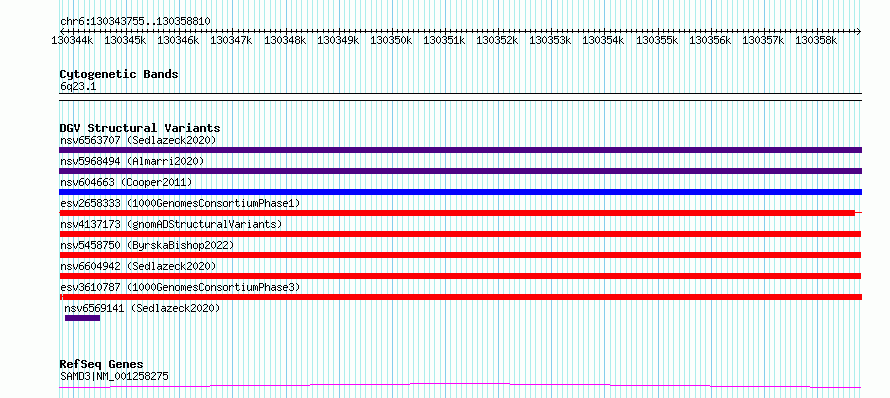890x398 pixels.
Task: Open esv2658333 (1000GenomesConsortiumPhase1) label
Action: [x=180, y=203]
